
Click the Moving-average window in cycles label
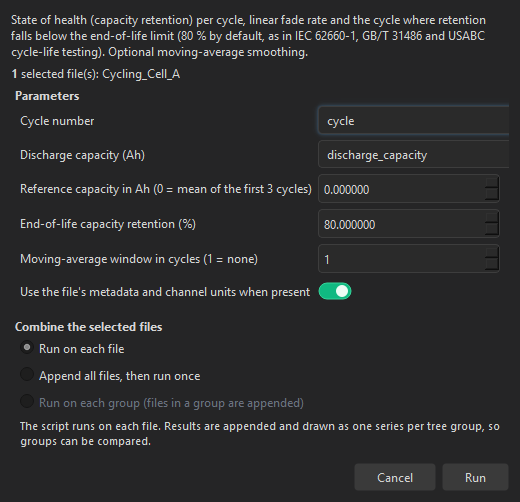coord(139,259)
